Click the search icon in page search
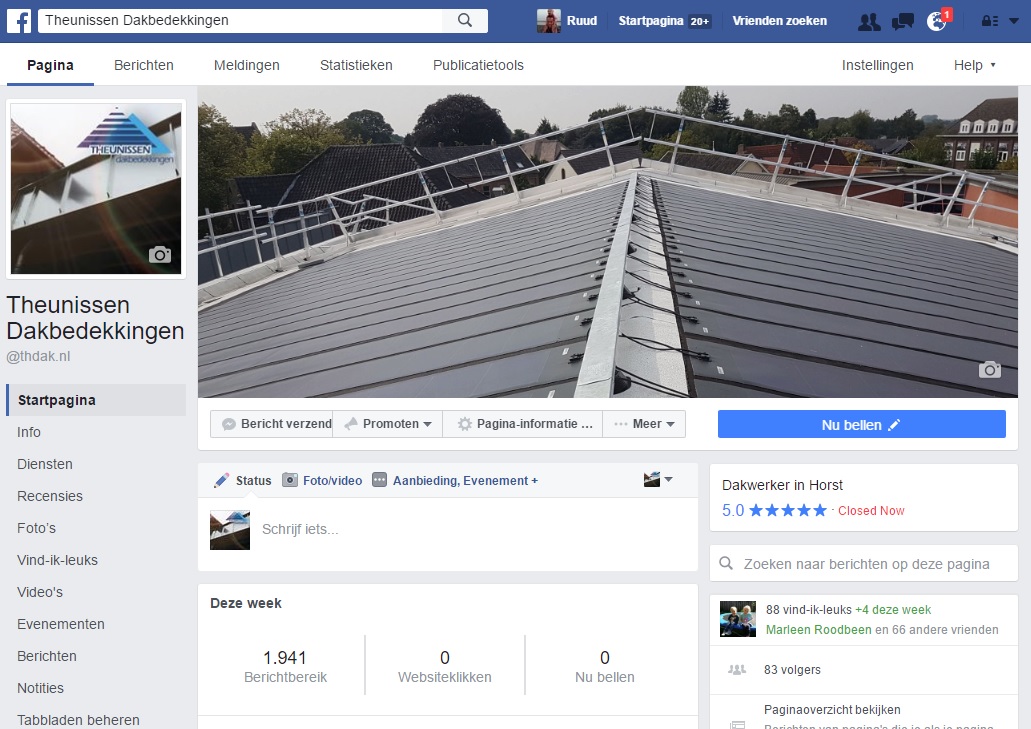This screenshot has height=729, width=1031. pos(726,563)
